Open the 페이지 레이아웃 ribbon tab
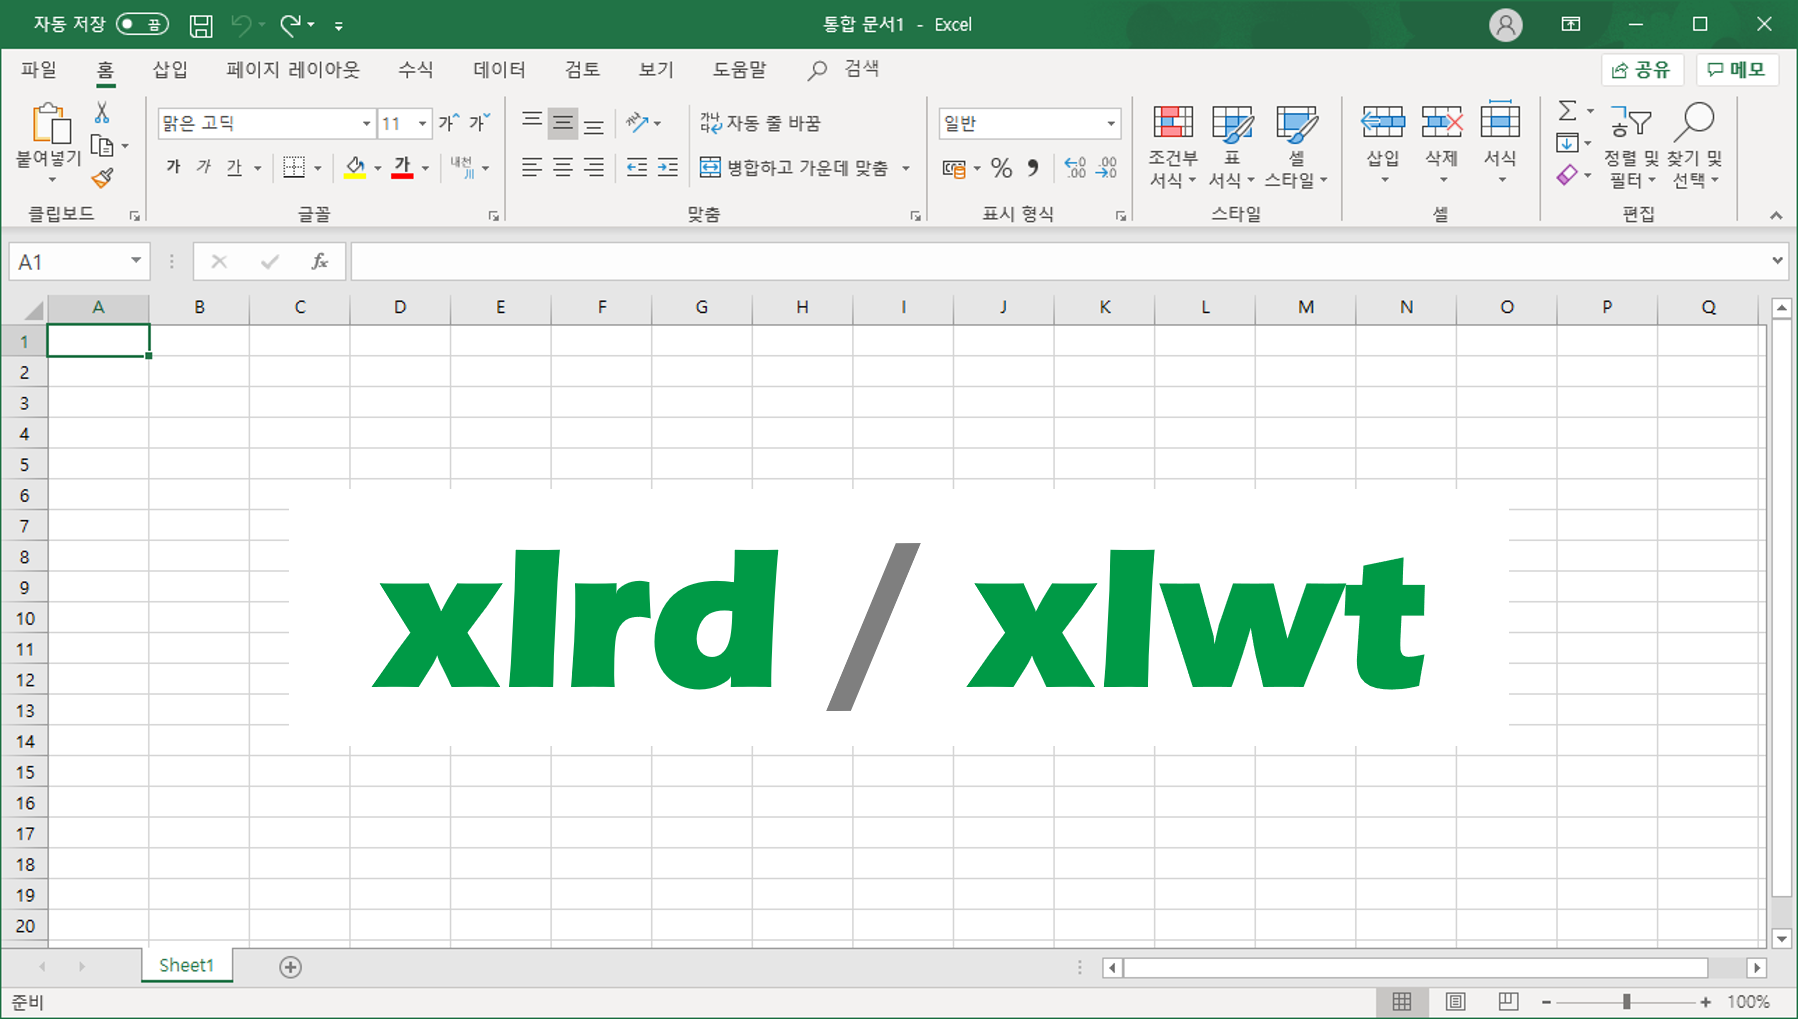 [x=293, y=69]
